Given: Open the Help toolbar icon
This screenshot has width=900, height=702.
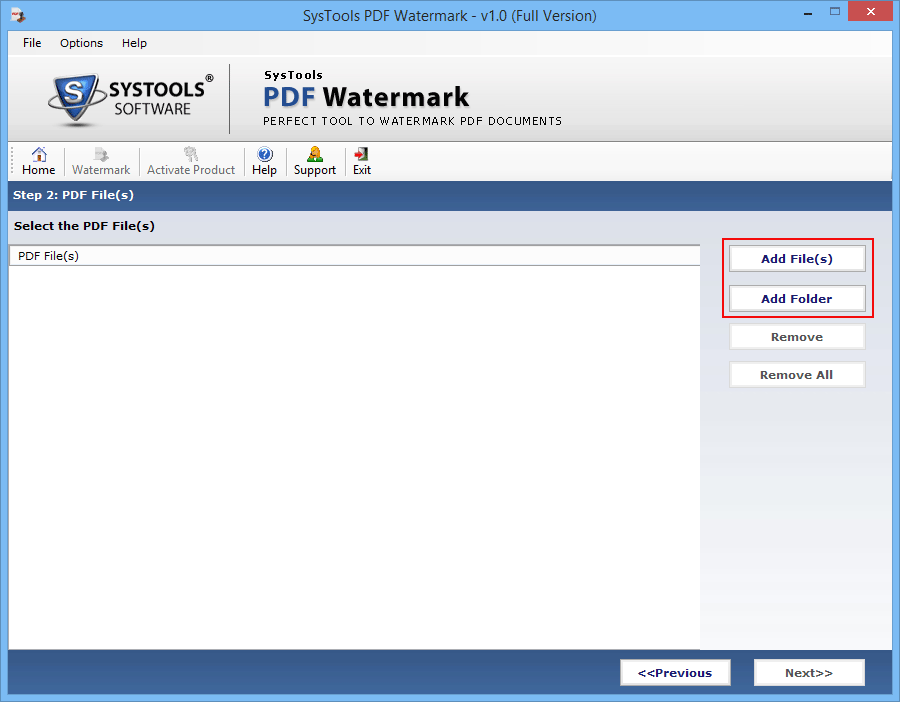Looking at the screenshot, I should click(264, 161).
